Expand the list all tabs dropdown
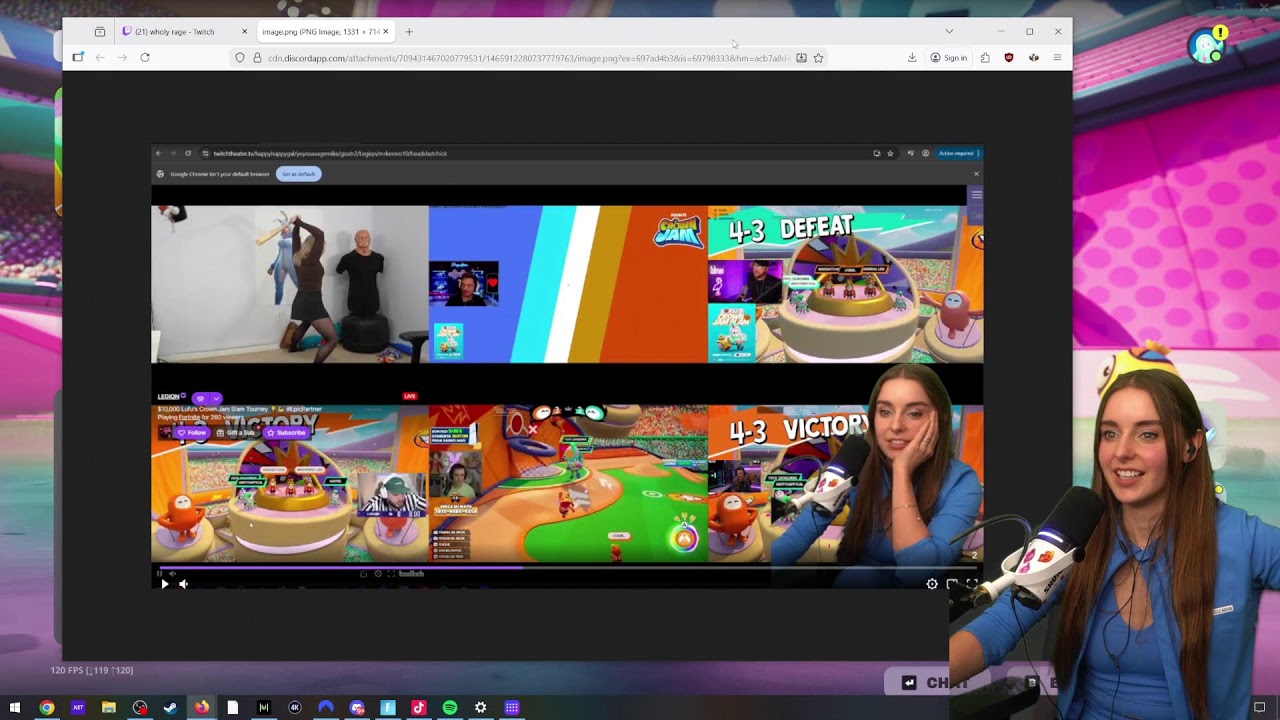Viewport: 1280px width, 720px height. [949, 32]
